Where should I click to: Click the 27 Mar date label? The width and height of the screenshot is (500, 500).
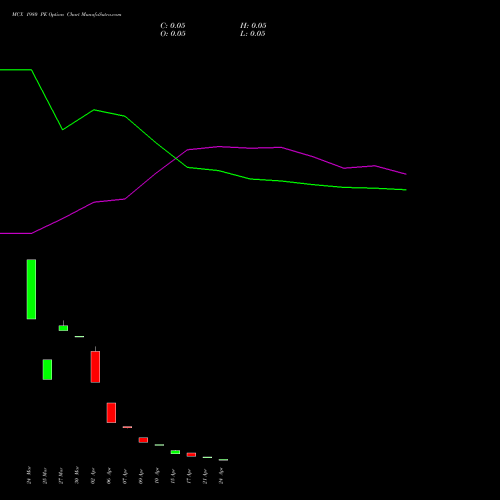(61, 476)
